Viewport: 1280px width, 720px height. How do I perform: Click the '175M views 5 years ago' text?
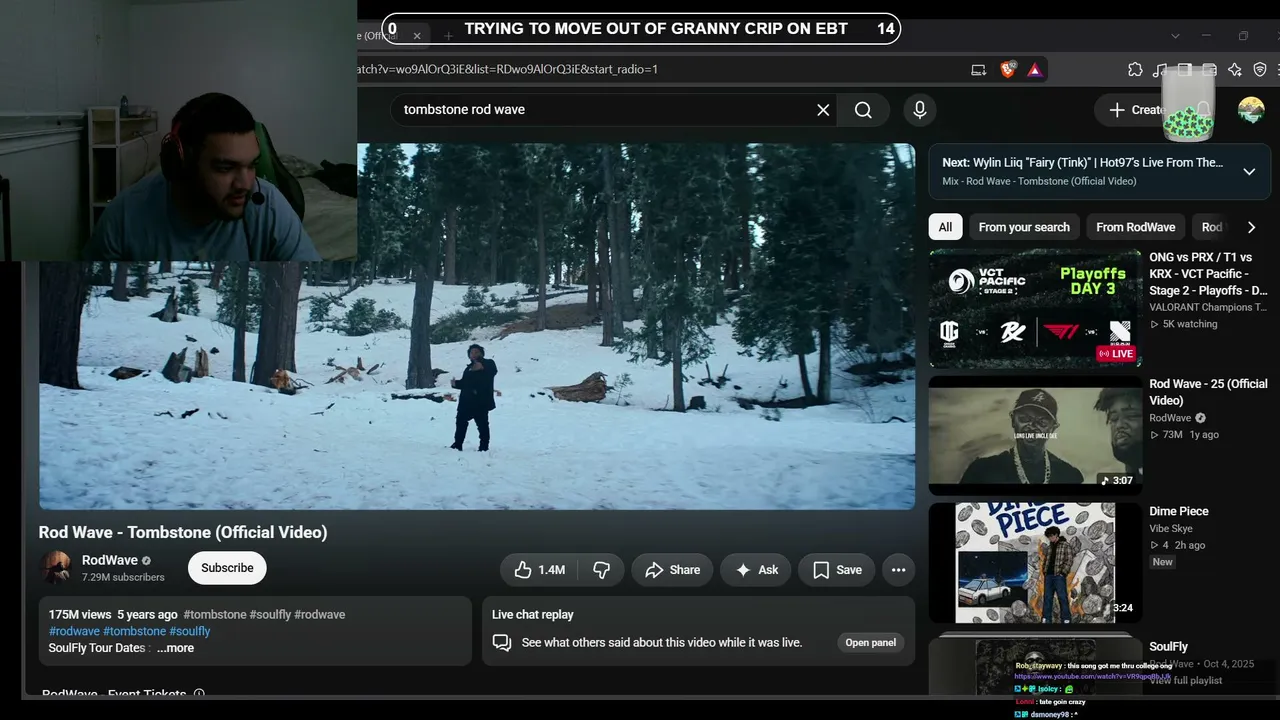tap(113, 615)
